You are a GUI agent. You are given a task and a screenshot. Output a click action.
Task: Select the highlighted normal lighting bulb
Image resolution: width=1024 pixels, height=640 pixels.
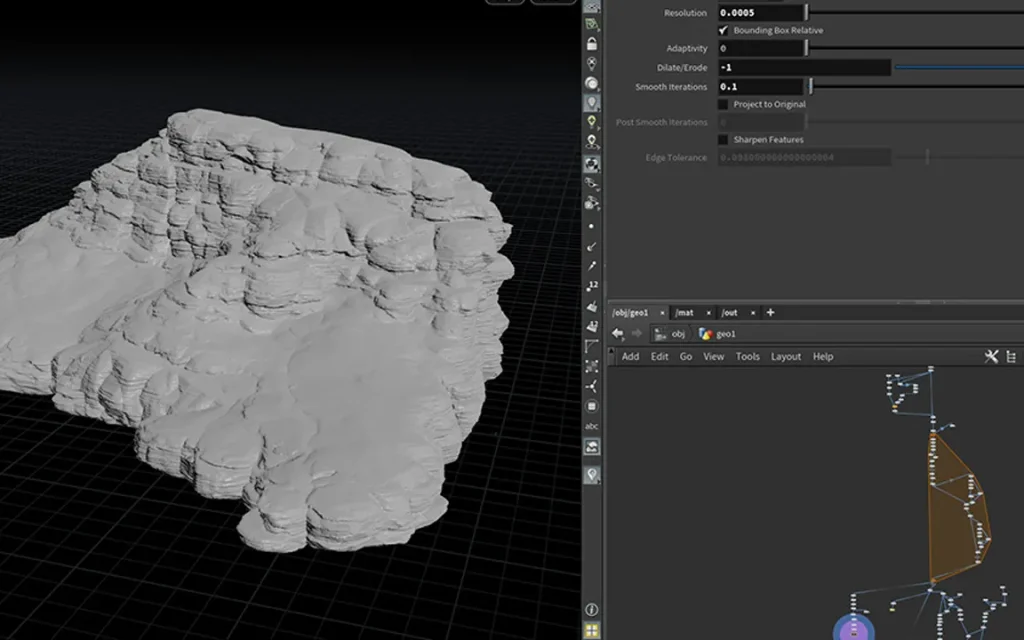pyautogui.click(x=592, y=103)
